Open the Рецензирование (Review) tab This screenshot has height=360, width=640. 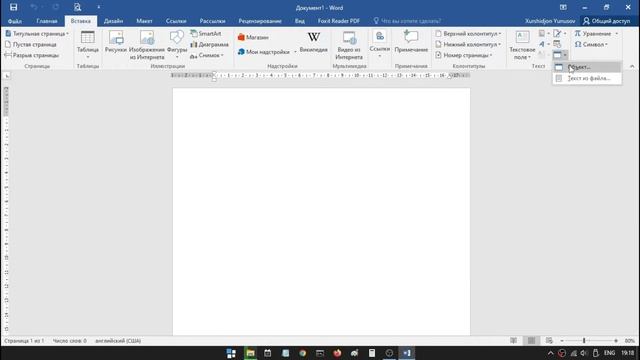(x=260, y=21)
